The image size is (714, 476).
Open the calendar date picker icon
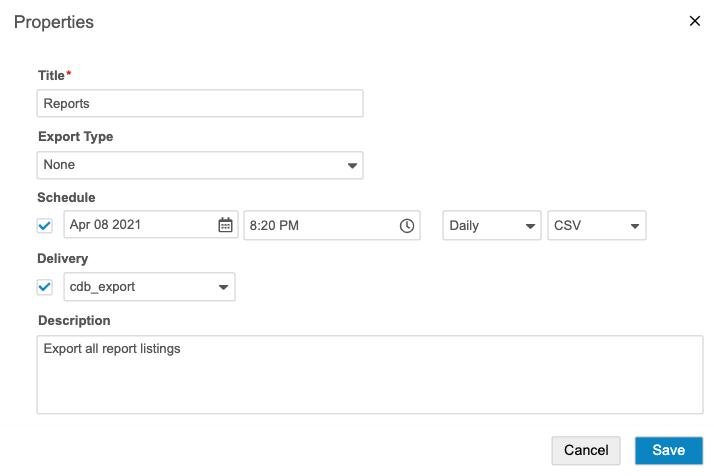click(225, 226)
